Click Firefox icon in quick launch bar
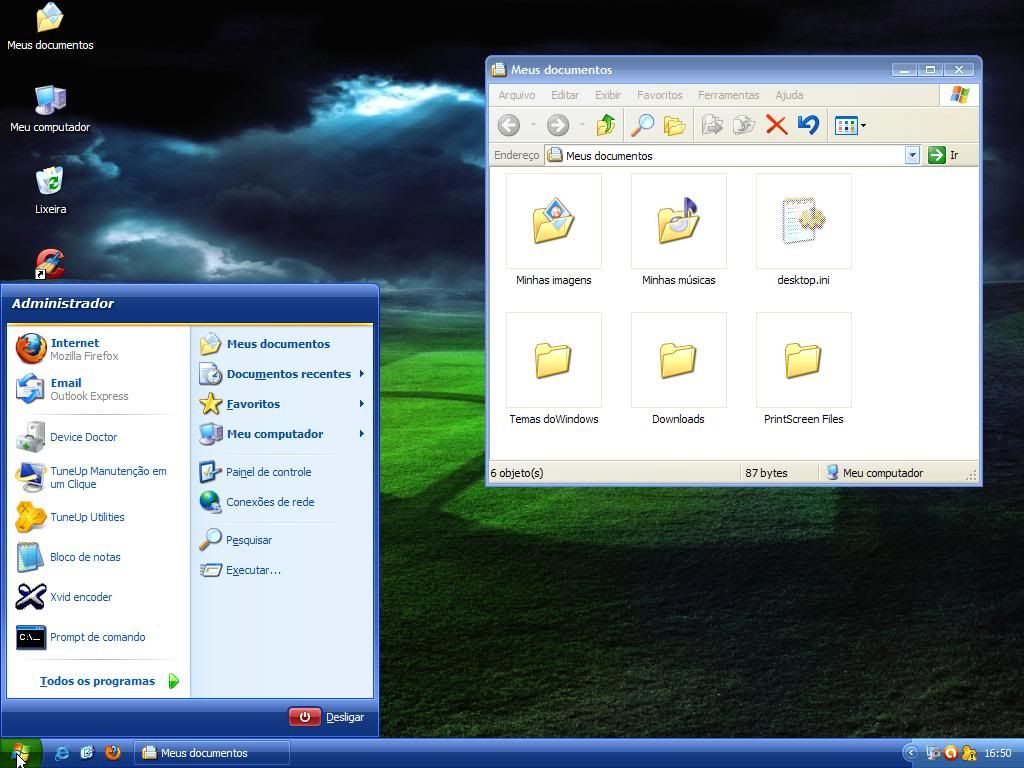The image size is (1024, 768). 113,753
